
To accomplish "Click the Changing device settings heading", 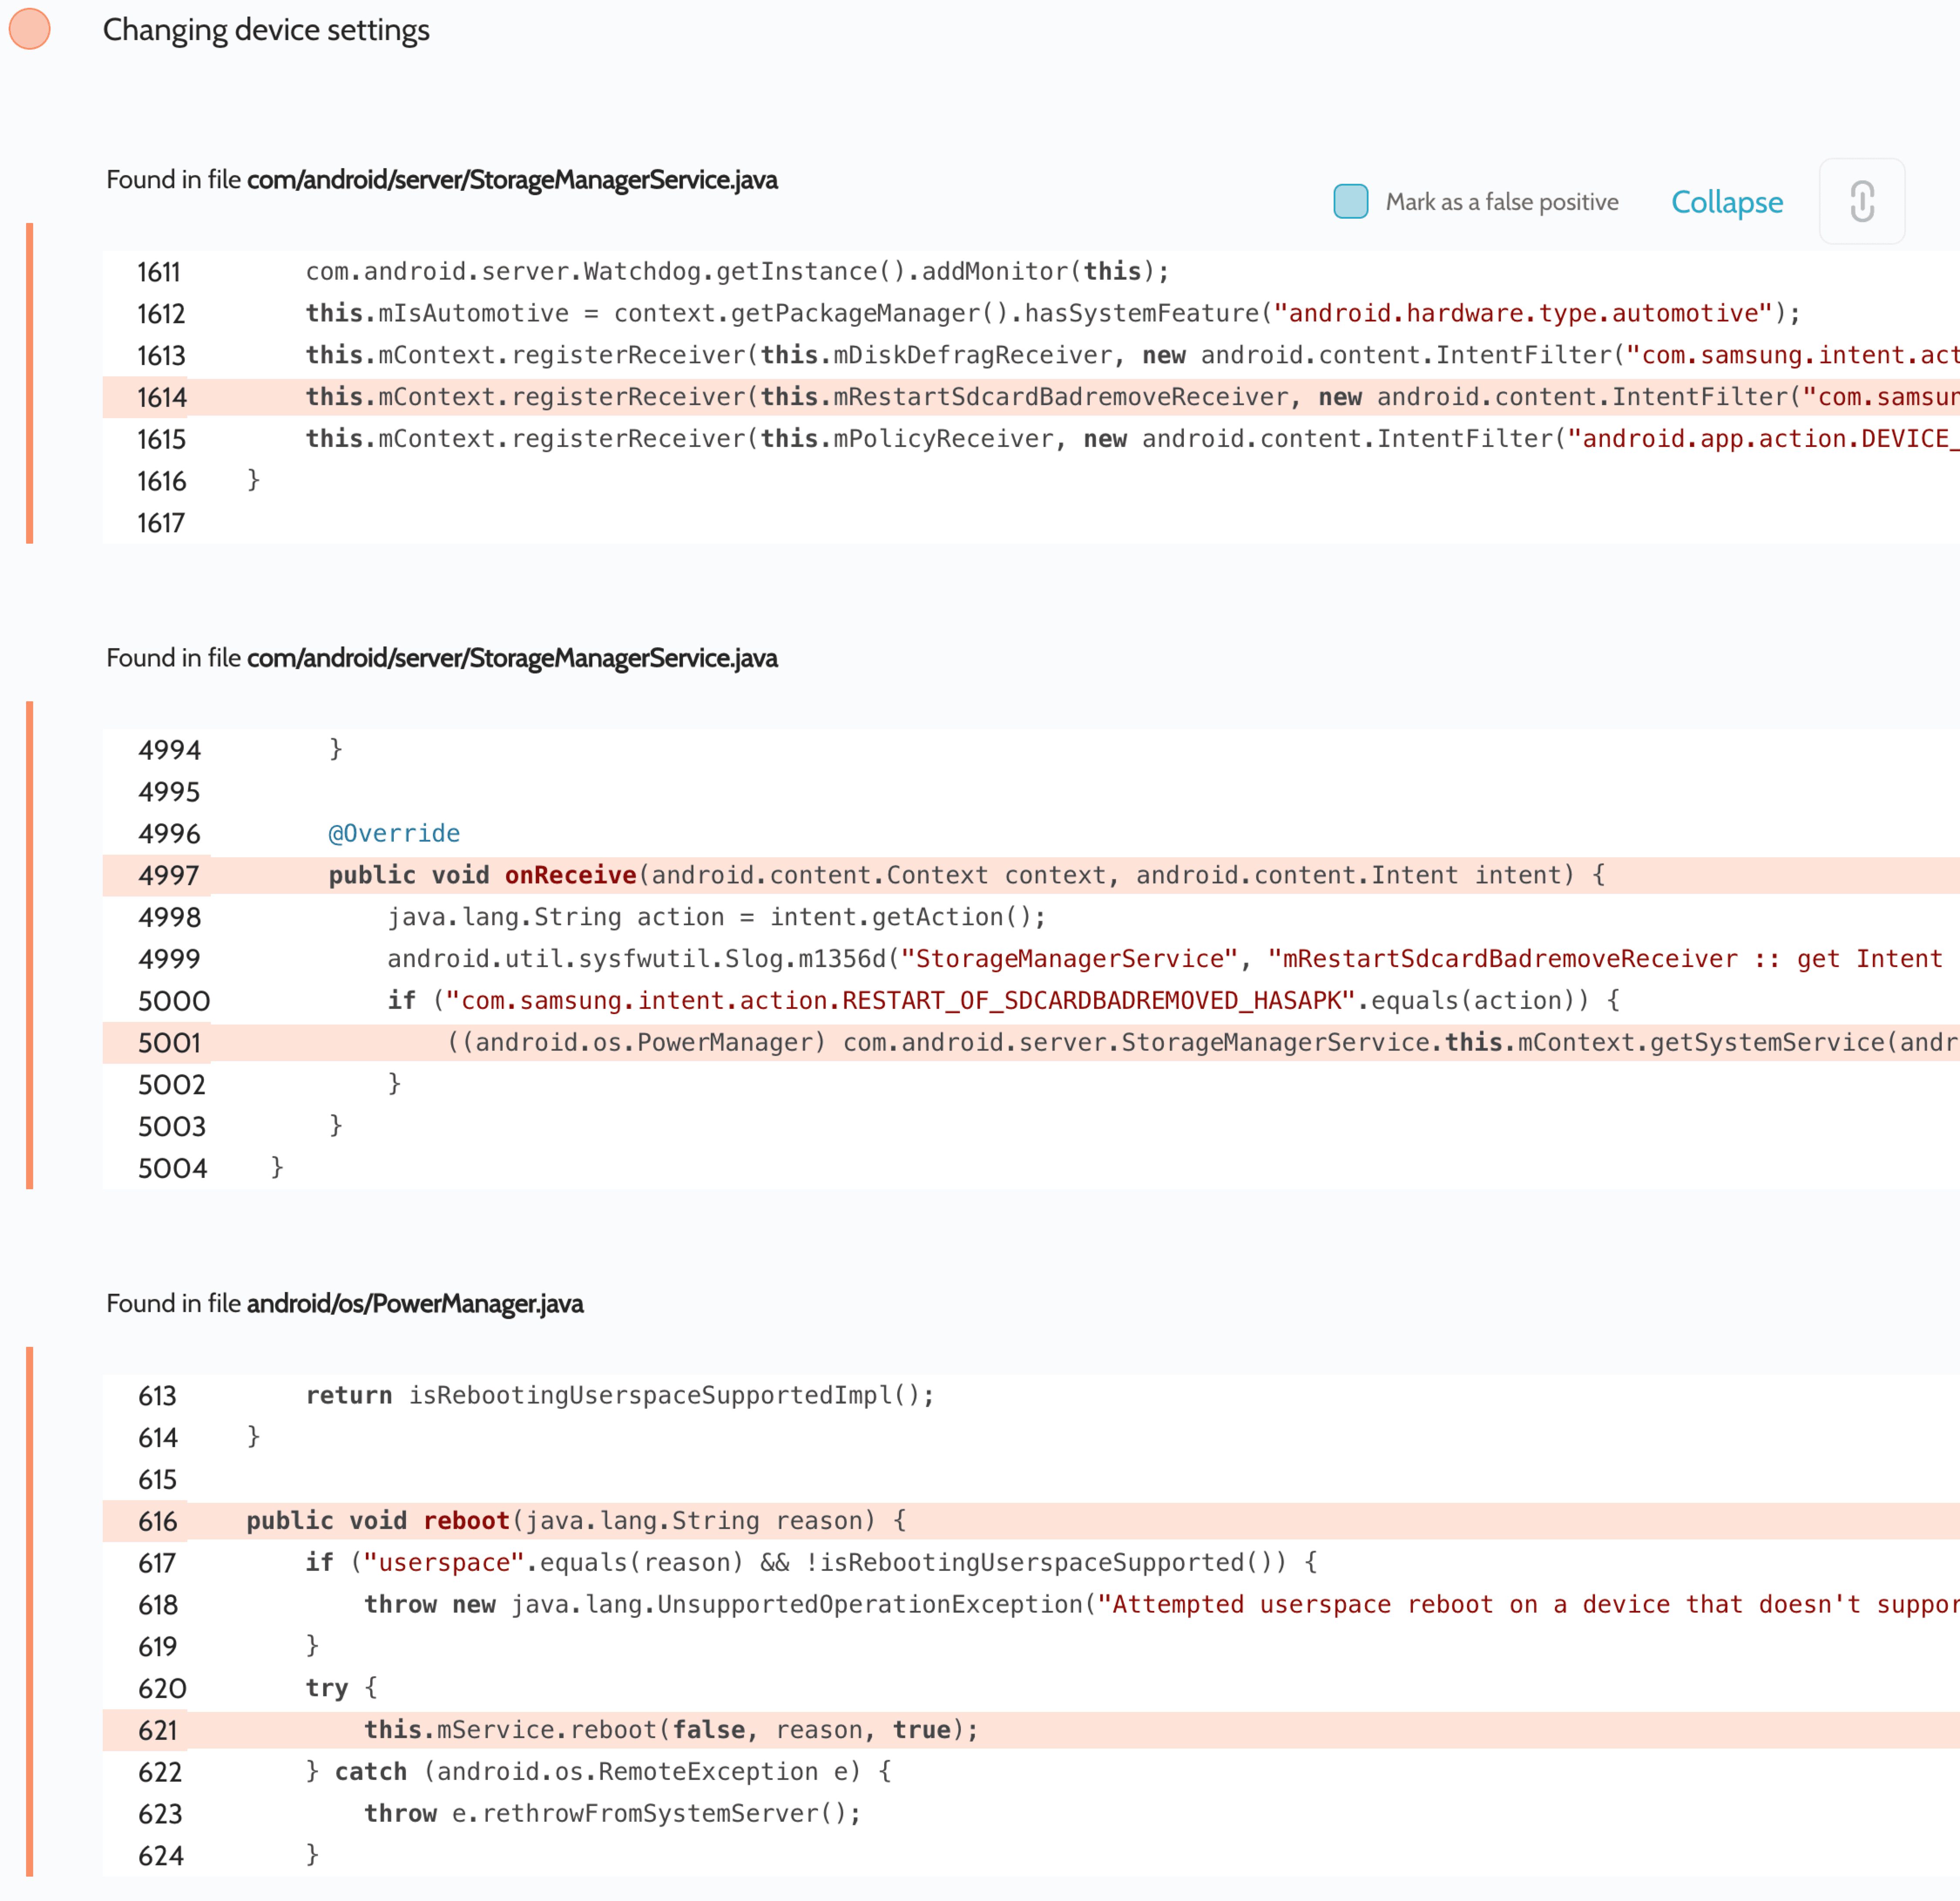I will point(266,30).
